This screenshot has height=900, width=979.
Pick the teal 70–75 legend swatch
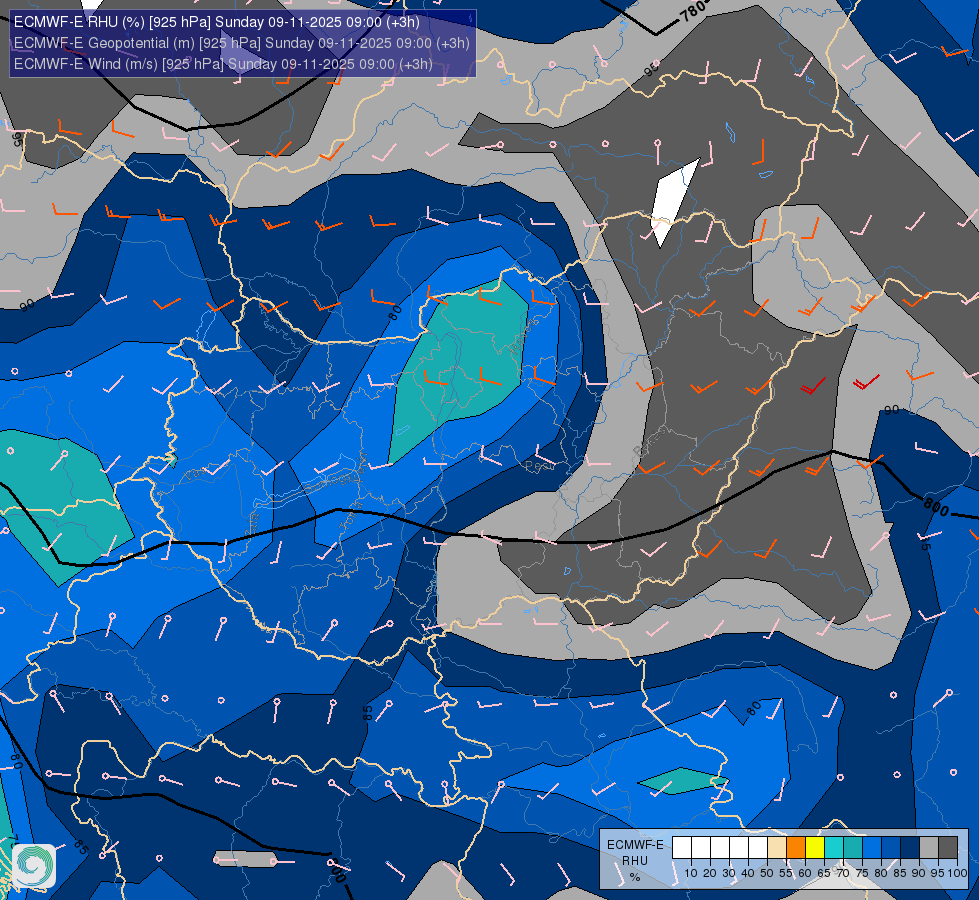(853, 848)
